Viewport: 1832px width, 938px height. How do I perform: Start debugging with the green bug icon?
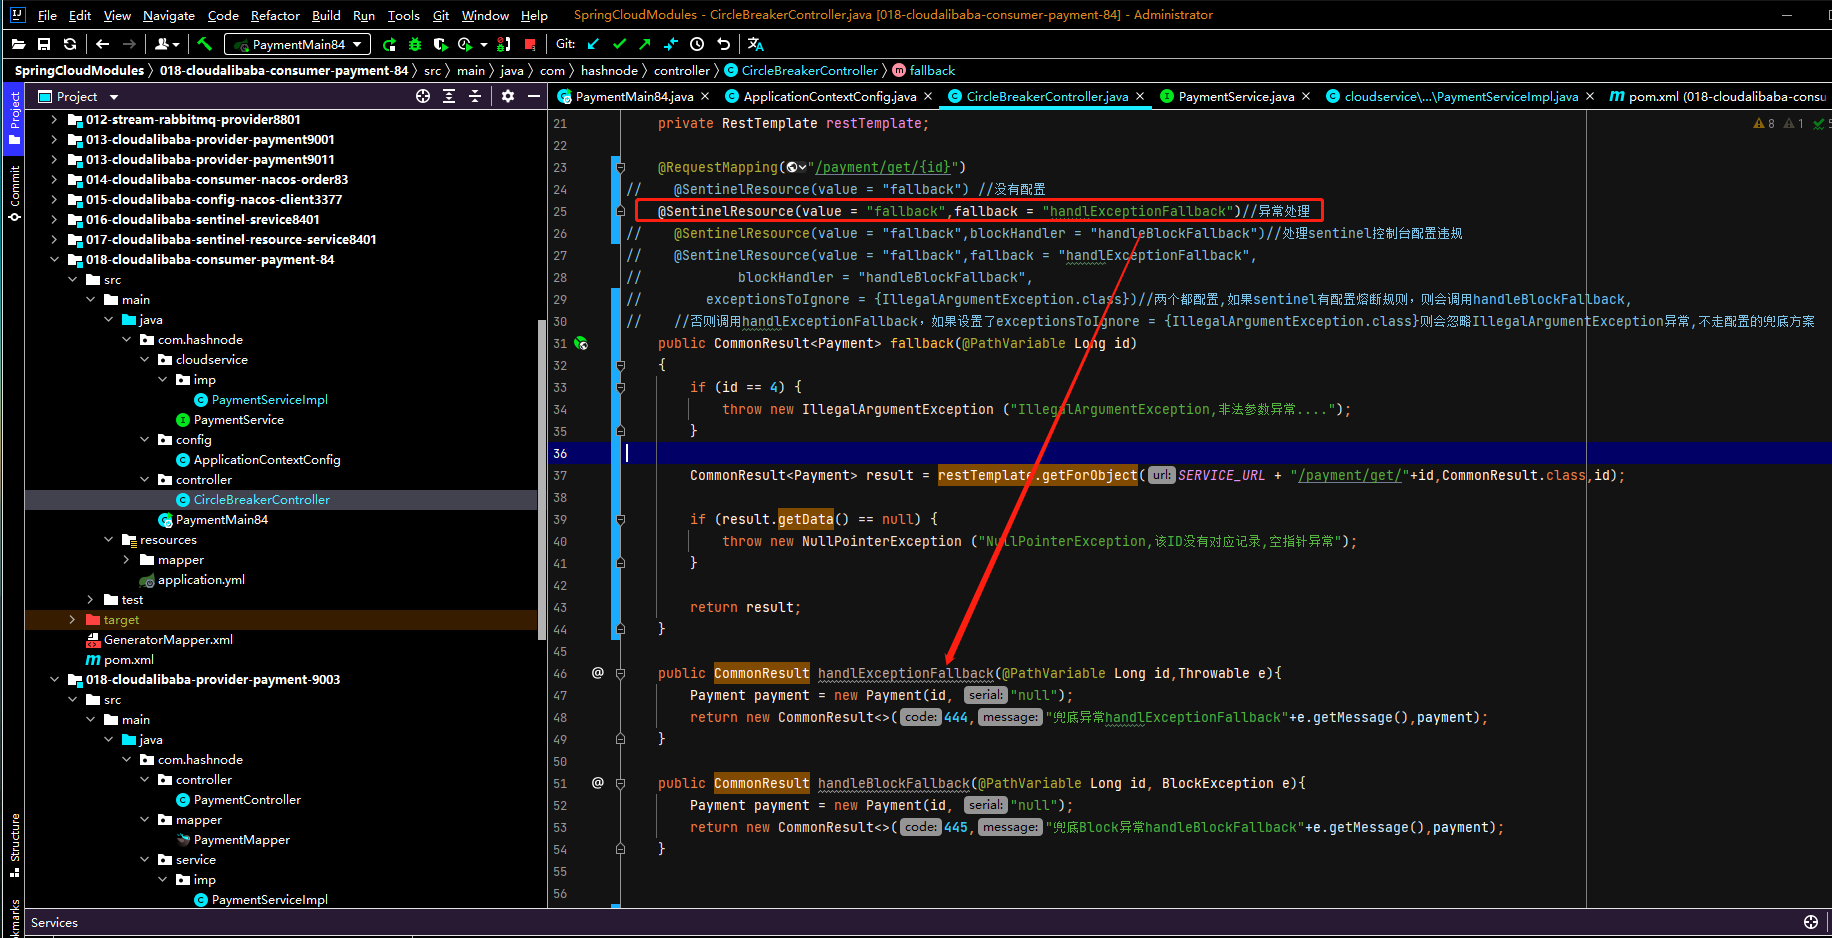415,44
